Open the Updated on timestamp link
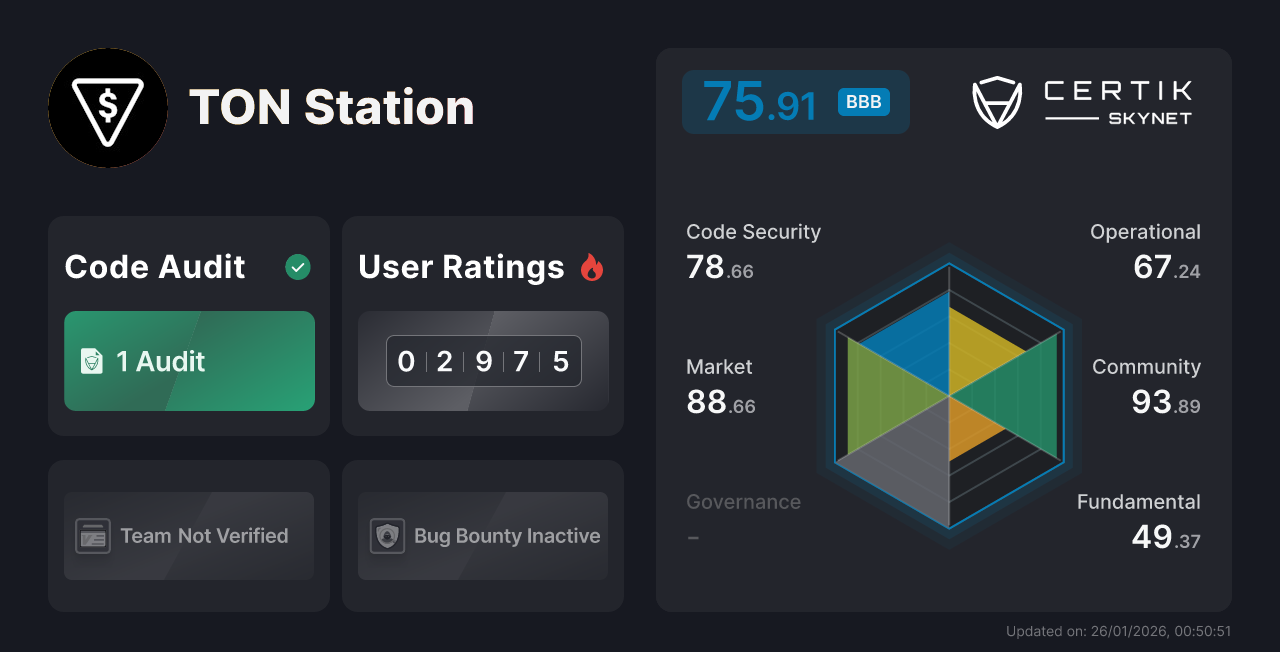The image size is (1280, 652). point(1119,631)
